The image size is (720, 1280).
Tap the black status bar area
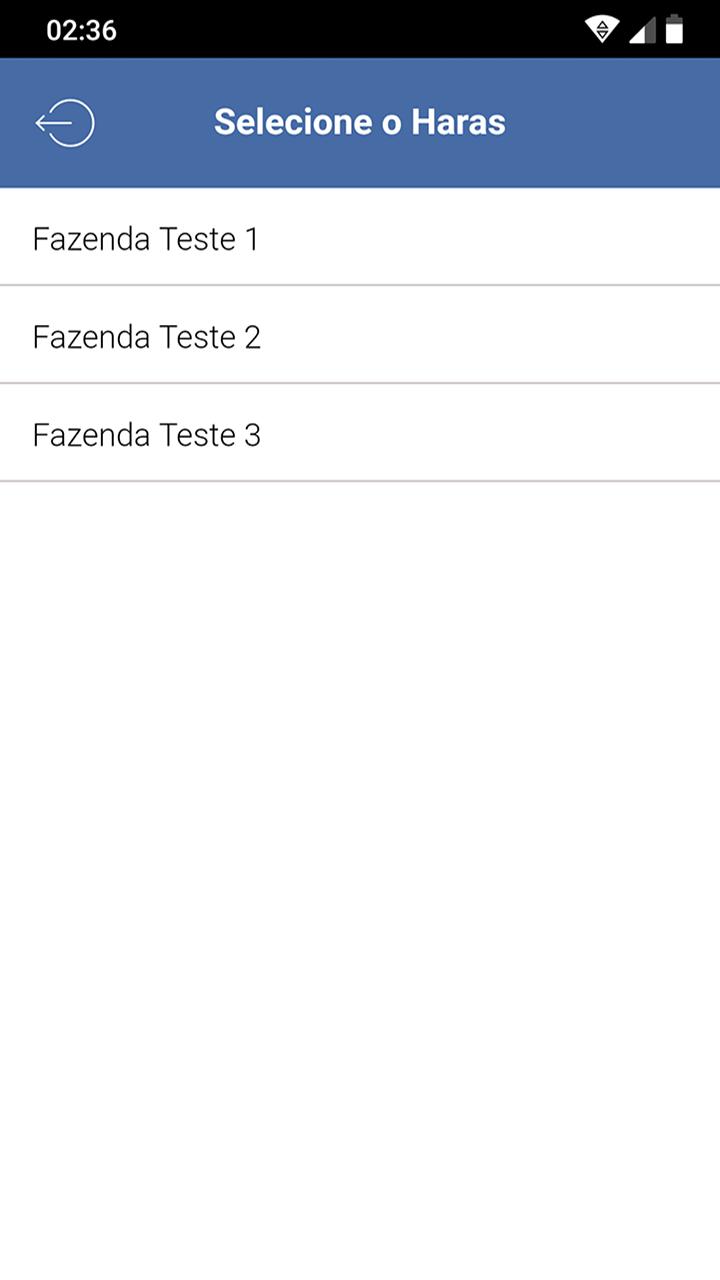click(350, 29)
